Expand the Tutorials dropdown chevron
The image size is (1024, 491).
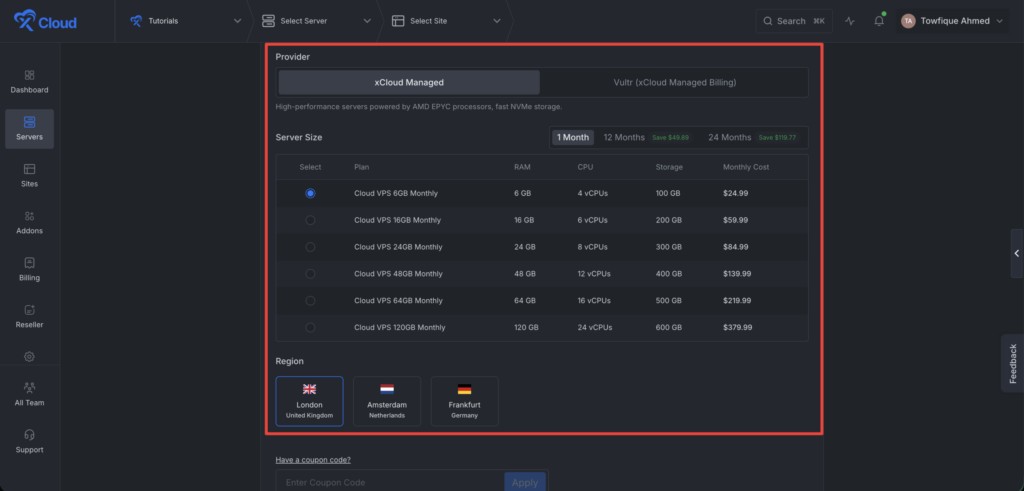237,21
